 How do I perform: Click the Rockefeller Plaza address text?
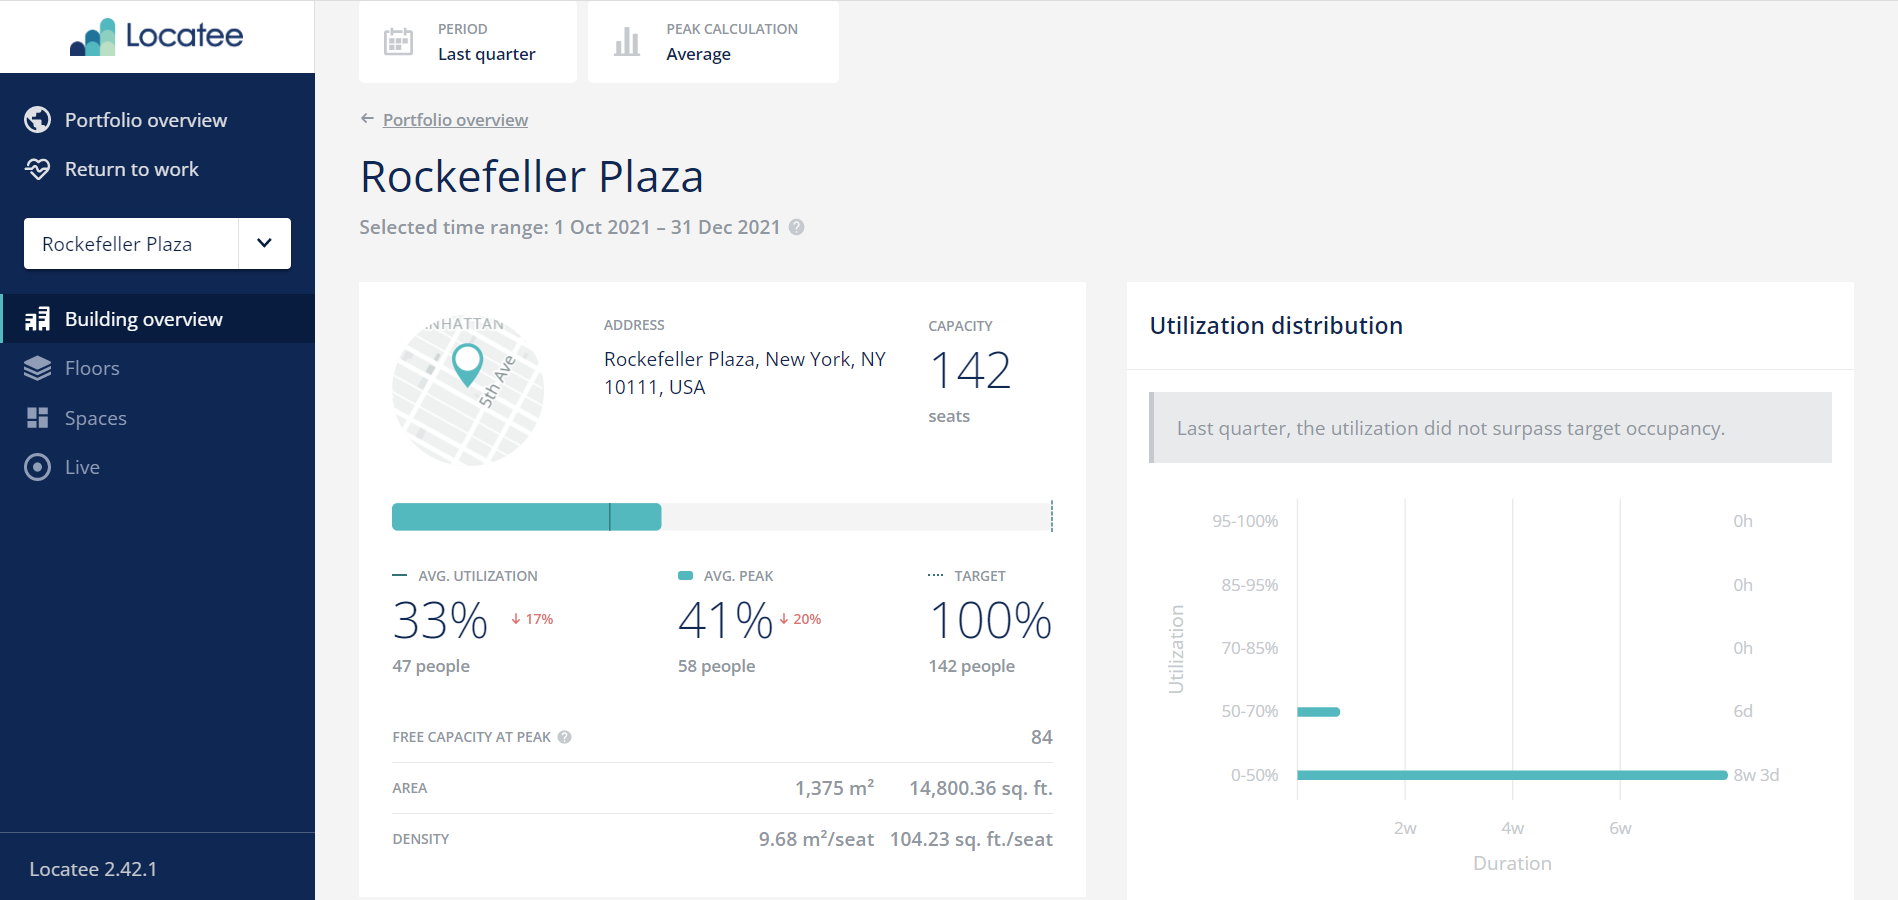tap(745, 373)
